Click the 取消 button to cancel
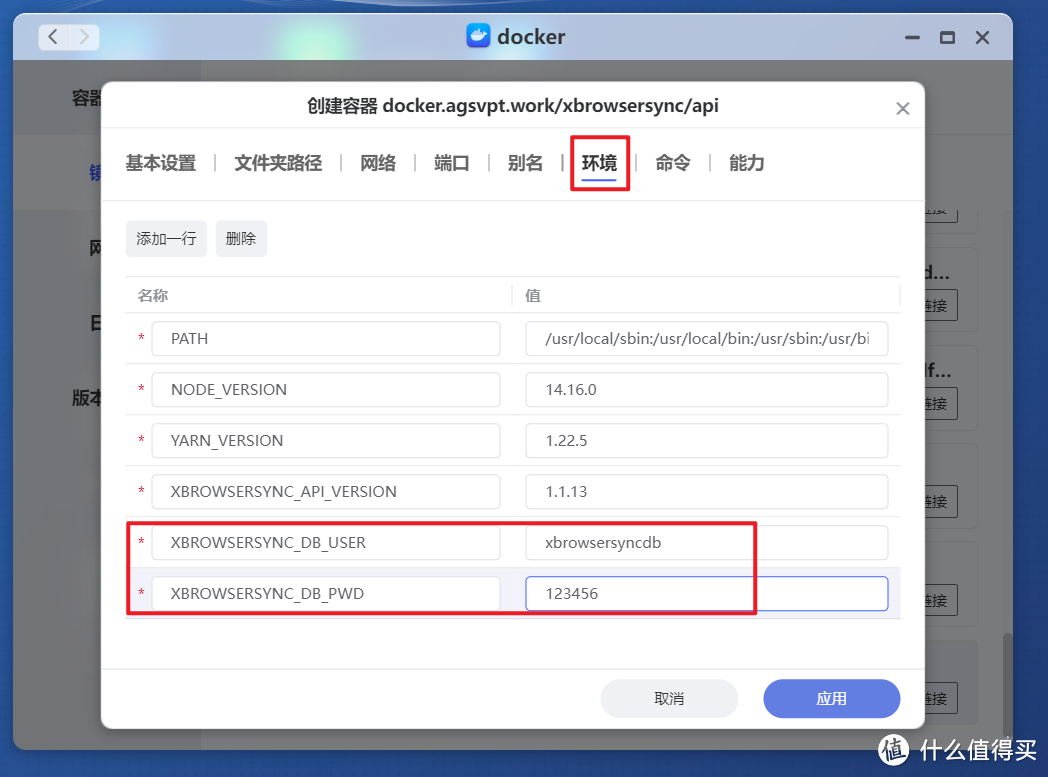Image resolution: width=1048 pixels, height=777 pixels. [669, 698]
